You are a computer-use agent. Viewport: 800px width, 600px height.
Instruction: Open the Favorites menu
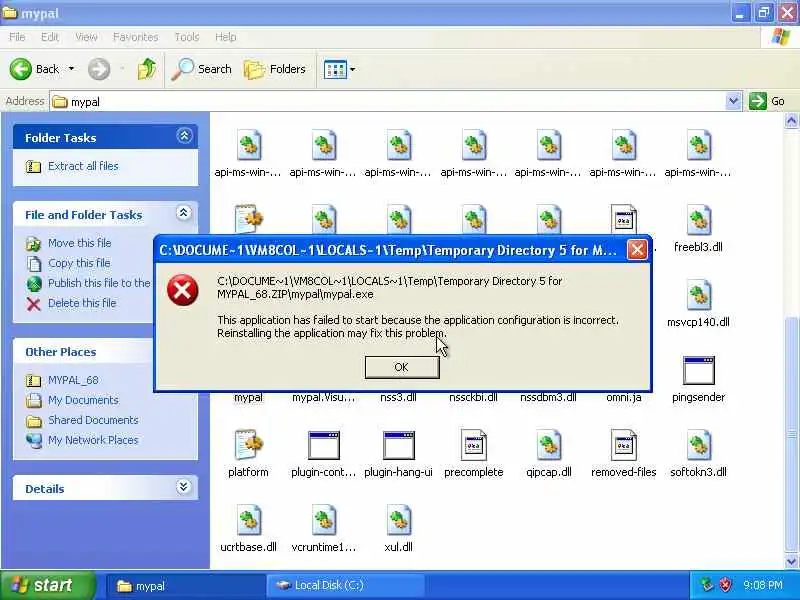pos(135,37)
